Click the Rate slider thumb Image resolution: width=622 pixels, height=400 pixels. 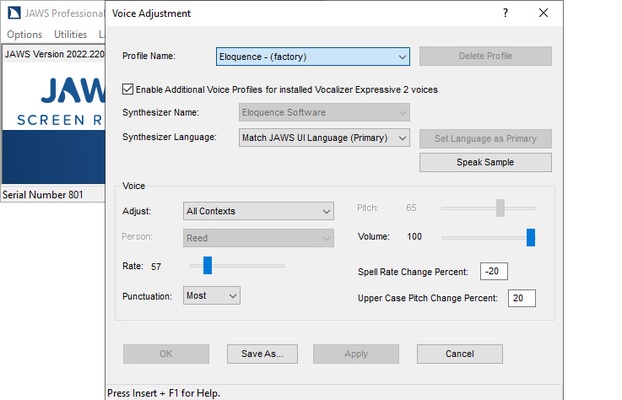[x=207, y=265]
